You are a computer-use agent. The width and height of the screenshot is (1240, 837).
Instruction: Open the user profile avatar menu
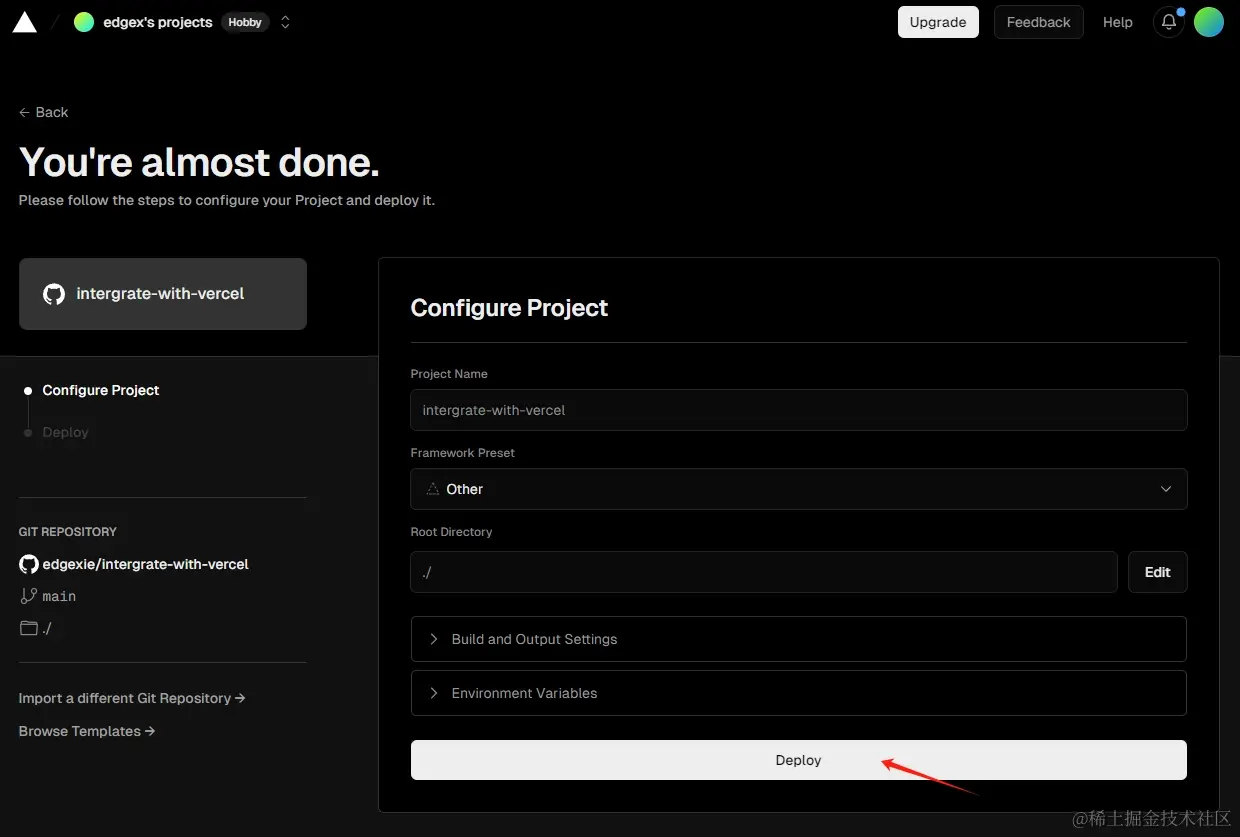[1208, 22]
